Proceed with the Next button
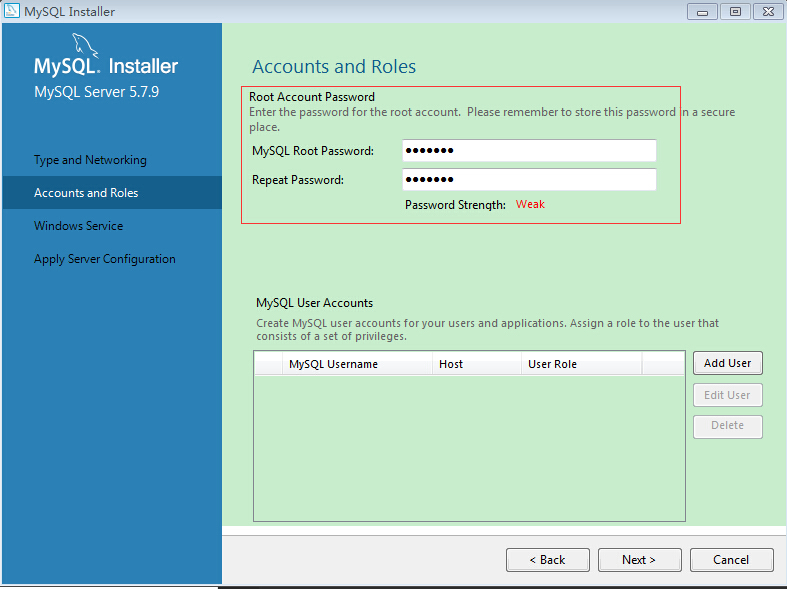This screenshot has width=787, height=589. tap(639, 560)
